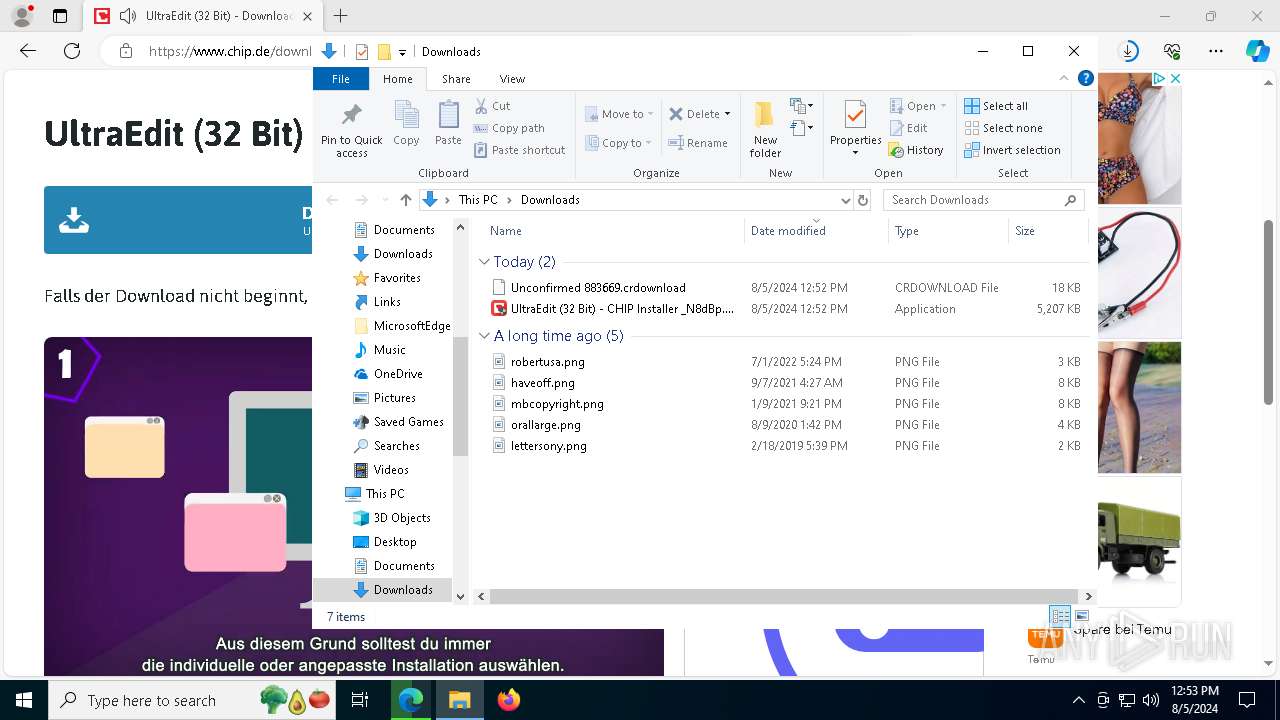Click Copy path in the ribbon
Image resolution: width=1280 pixels, height=720 pixels.
(509, 128)
